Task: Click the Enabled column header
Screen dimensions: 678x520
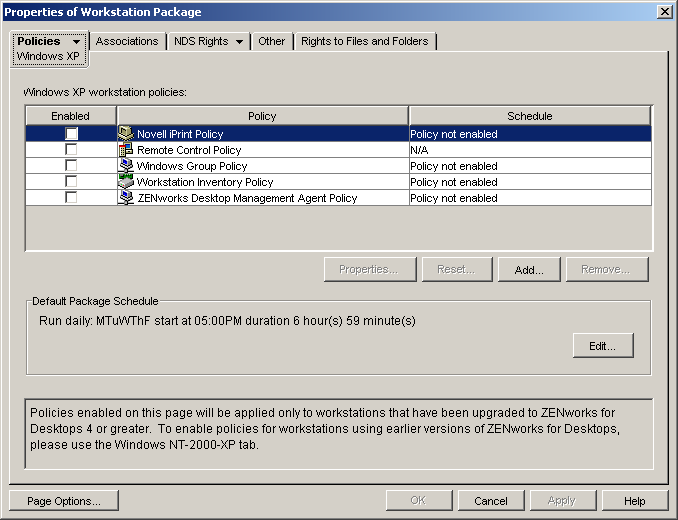Action: (x=71, y=116)
